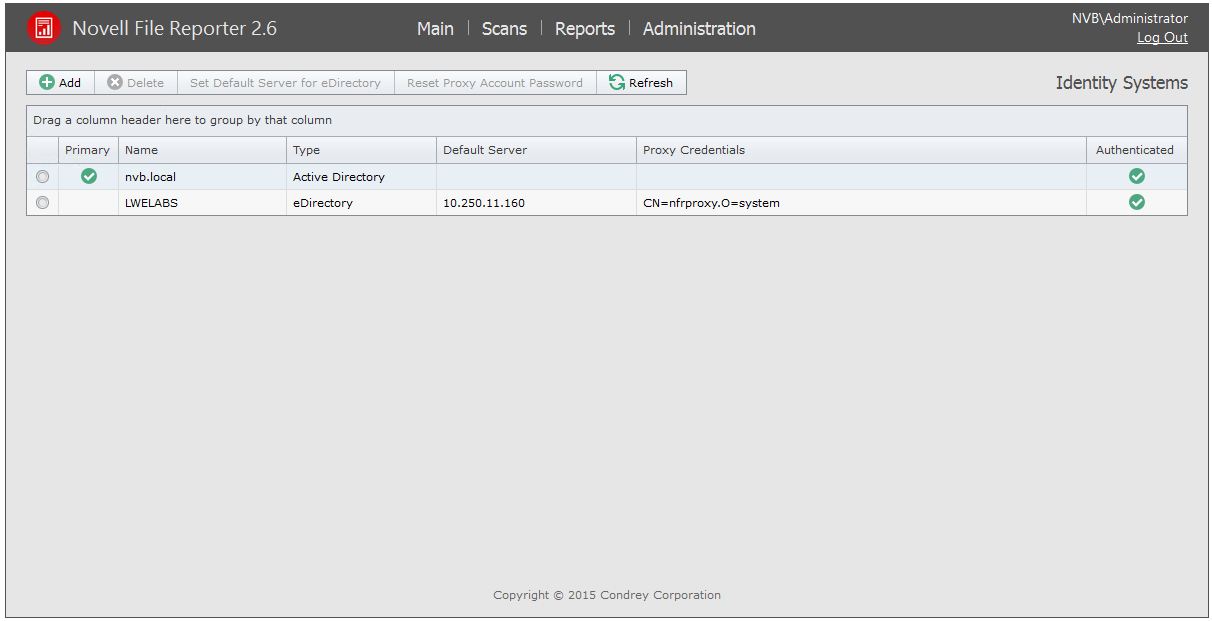Click the green Refresh arrows icon
Viewport: 1212px width, 621px height.
(617, 83)
